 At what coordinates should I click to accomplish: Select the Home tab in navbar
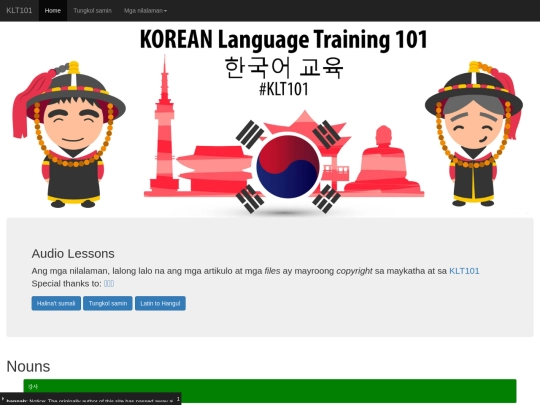53,10
